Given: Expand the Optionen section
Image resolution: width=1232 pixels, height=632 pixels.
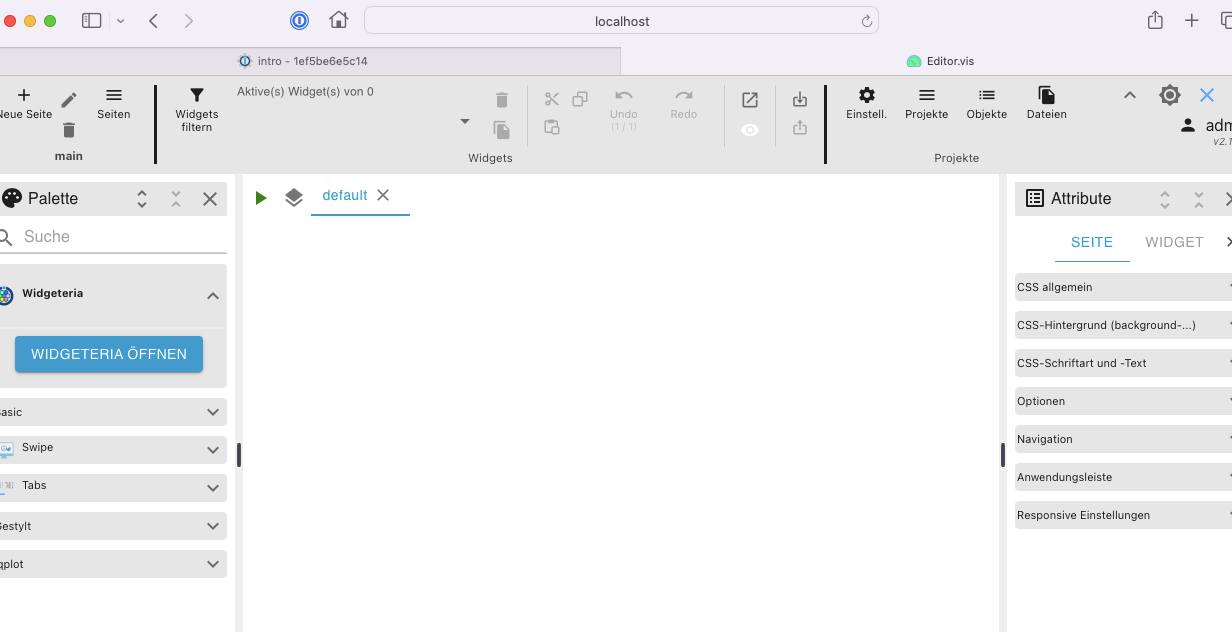Looking at the screenshot, I should tap(1123, 401).
